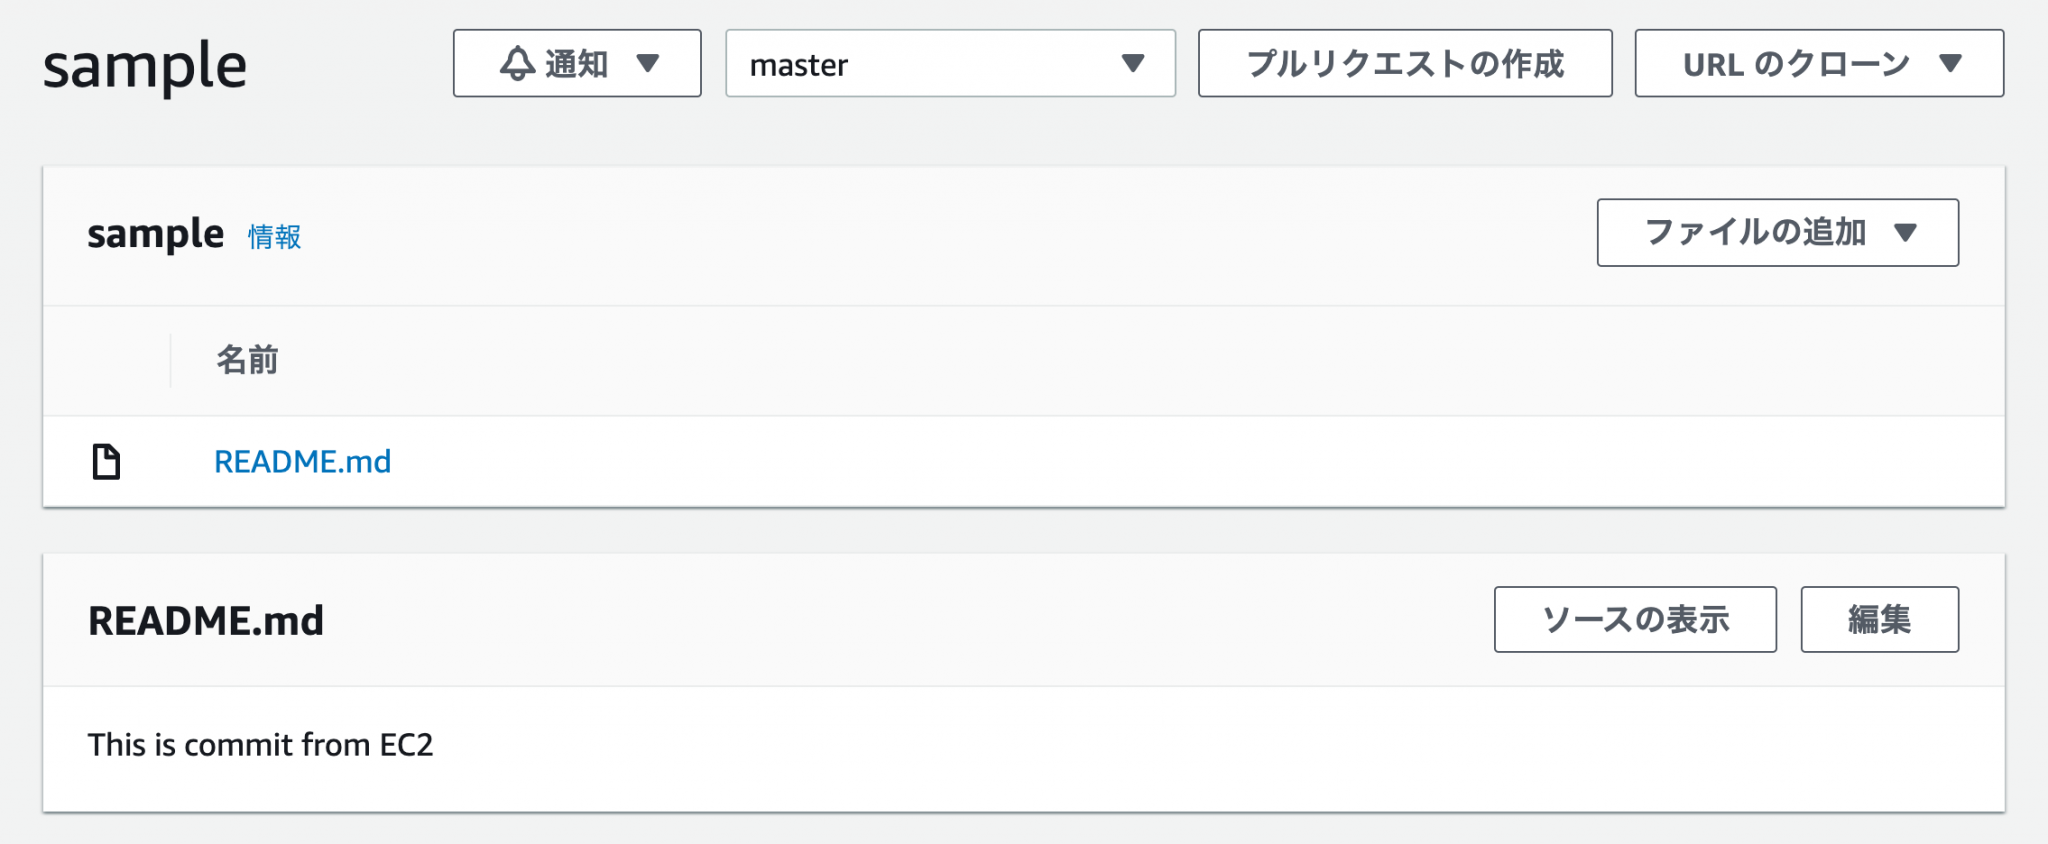Screen dimensions: 2048x844
Task: Click the 名前 column header
Action: click(x=246, y=360)
